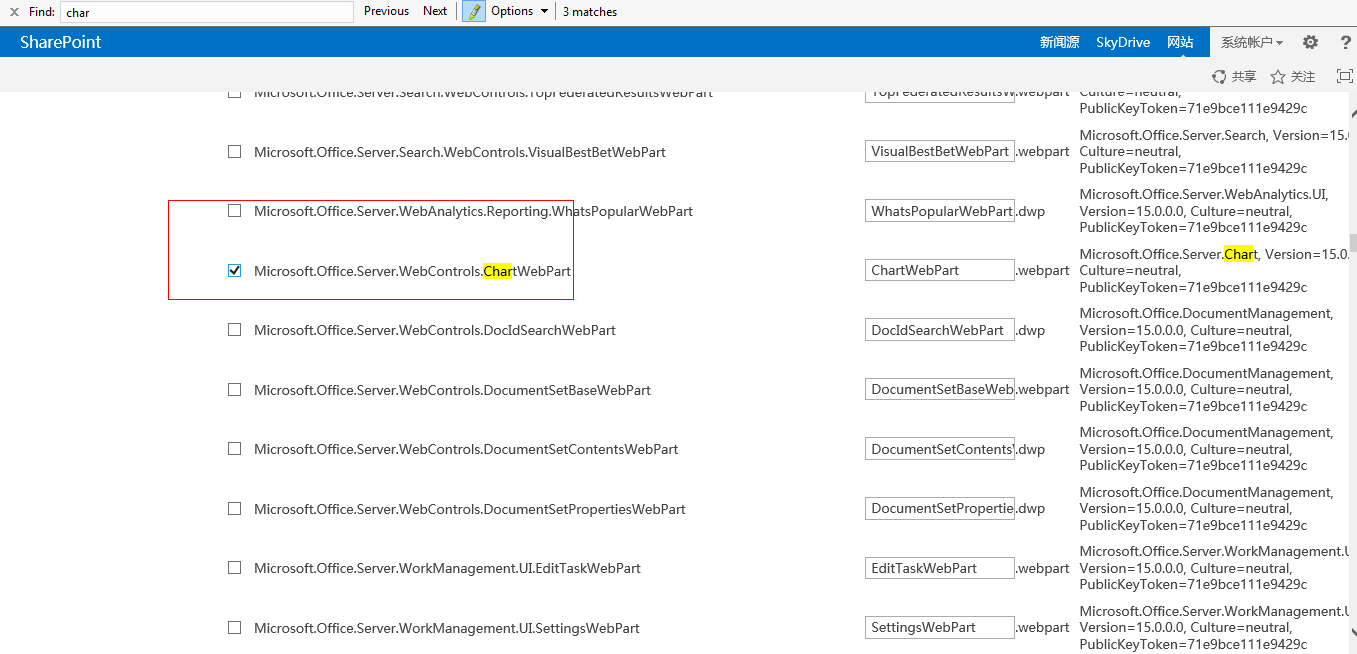Close the Find bar with the X icon
Screen dimensions: 1357x654
(15, 12)
